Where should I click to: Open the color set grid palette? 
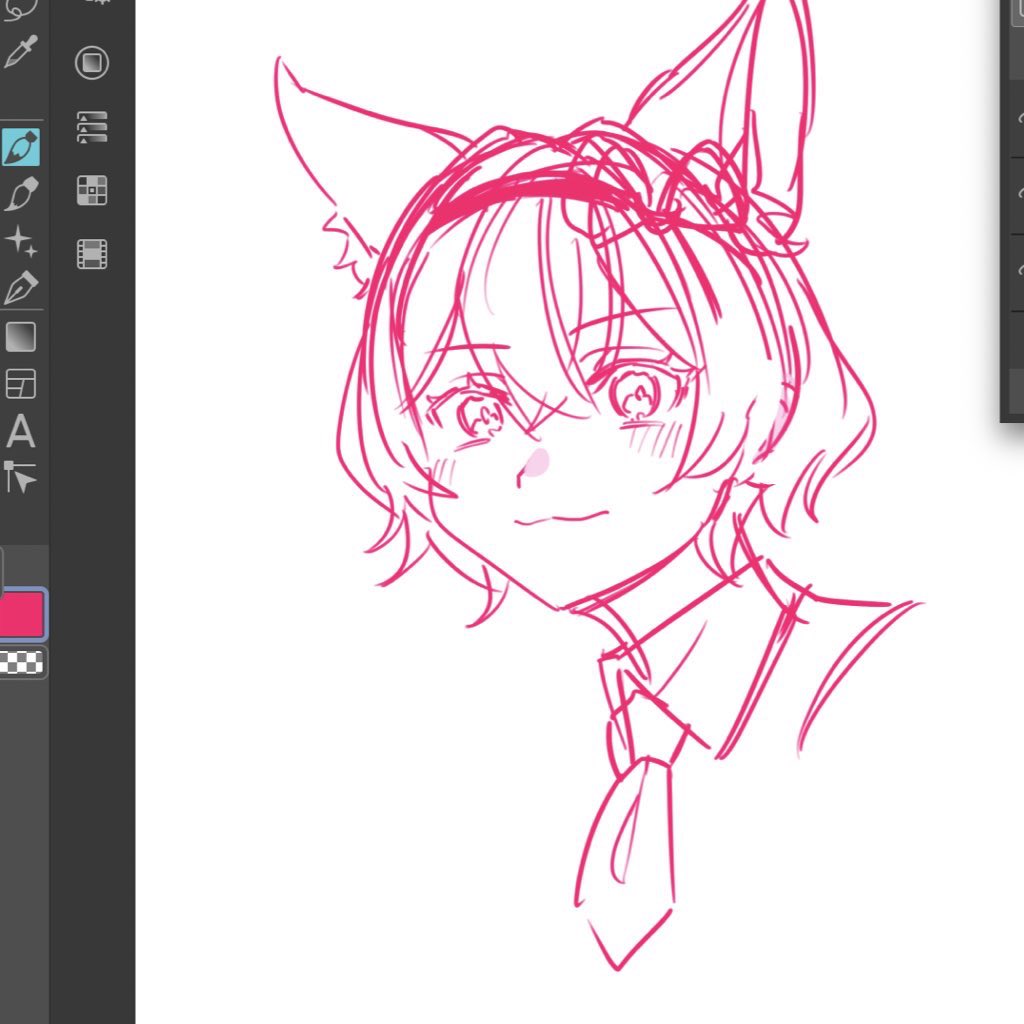tap(92, 191)
